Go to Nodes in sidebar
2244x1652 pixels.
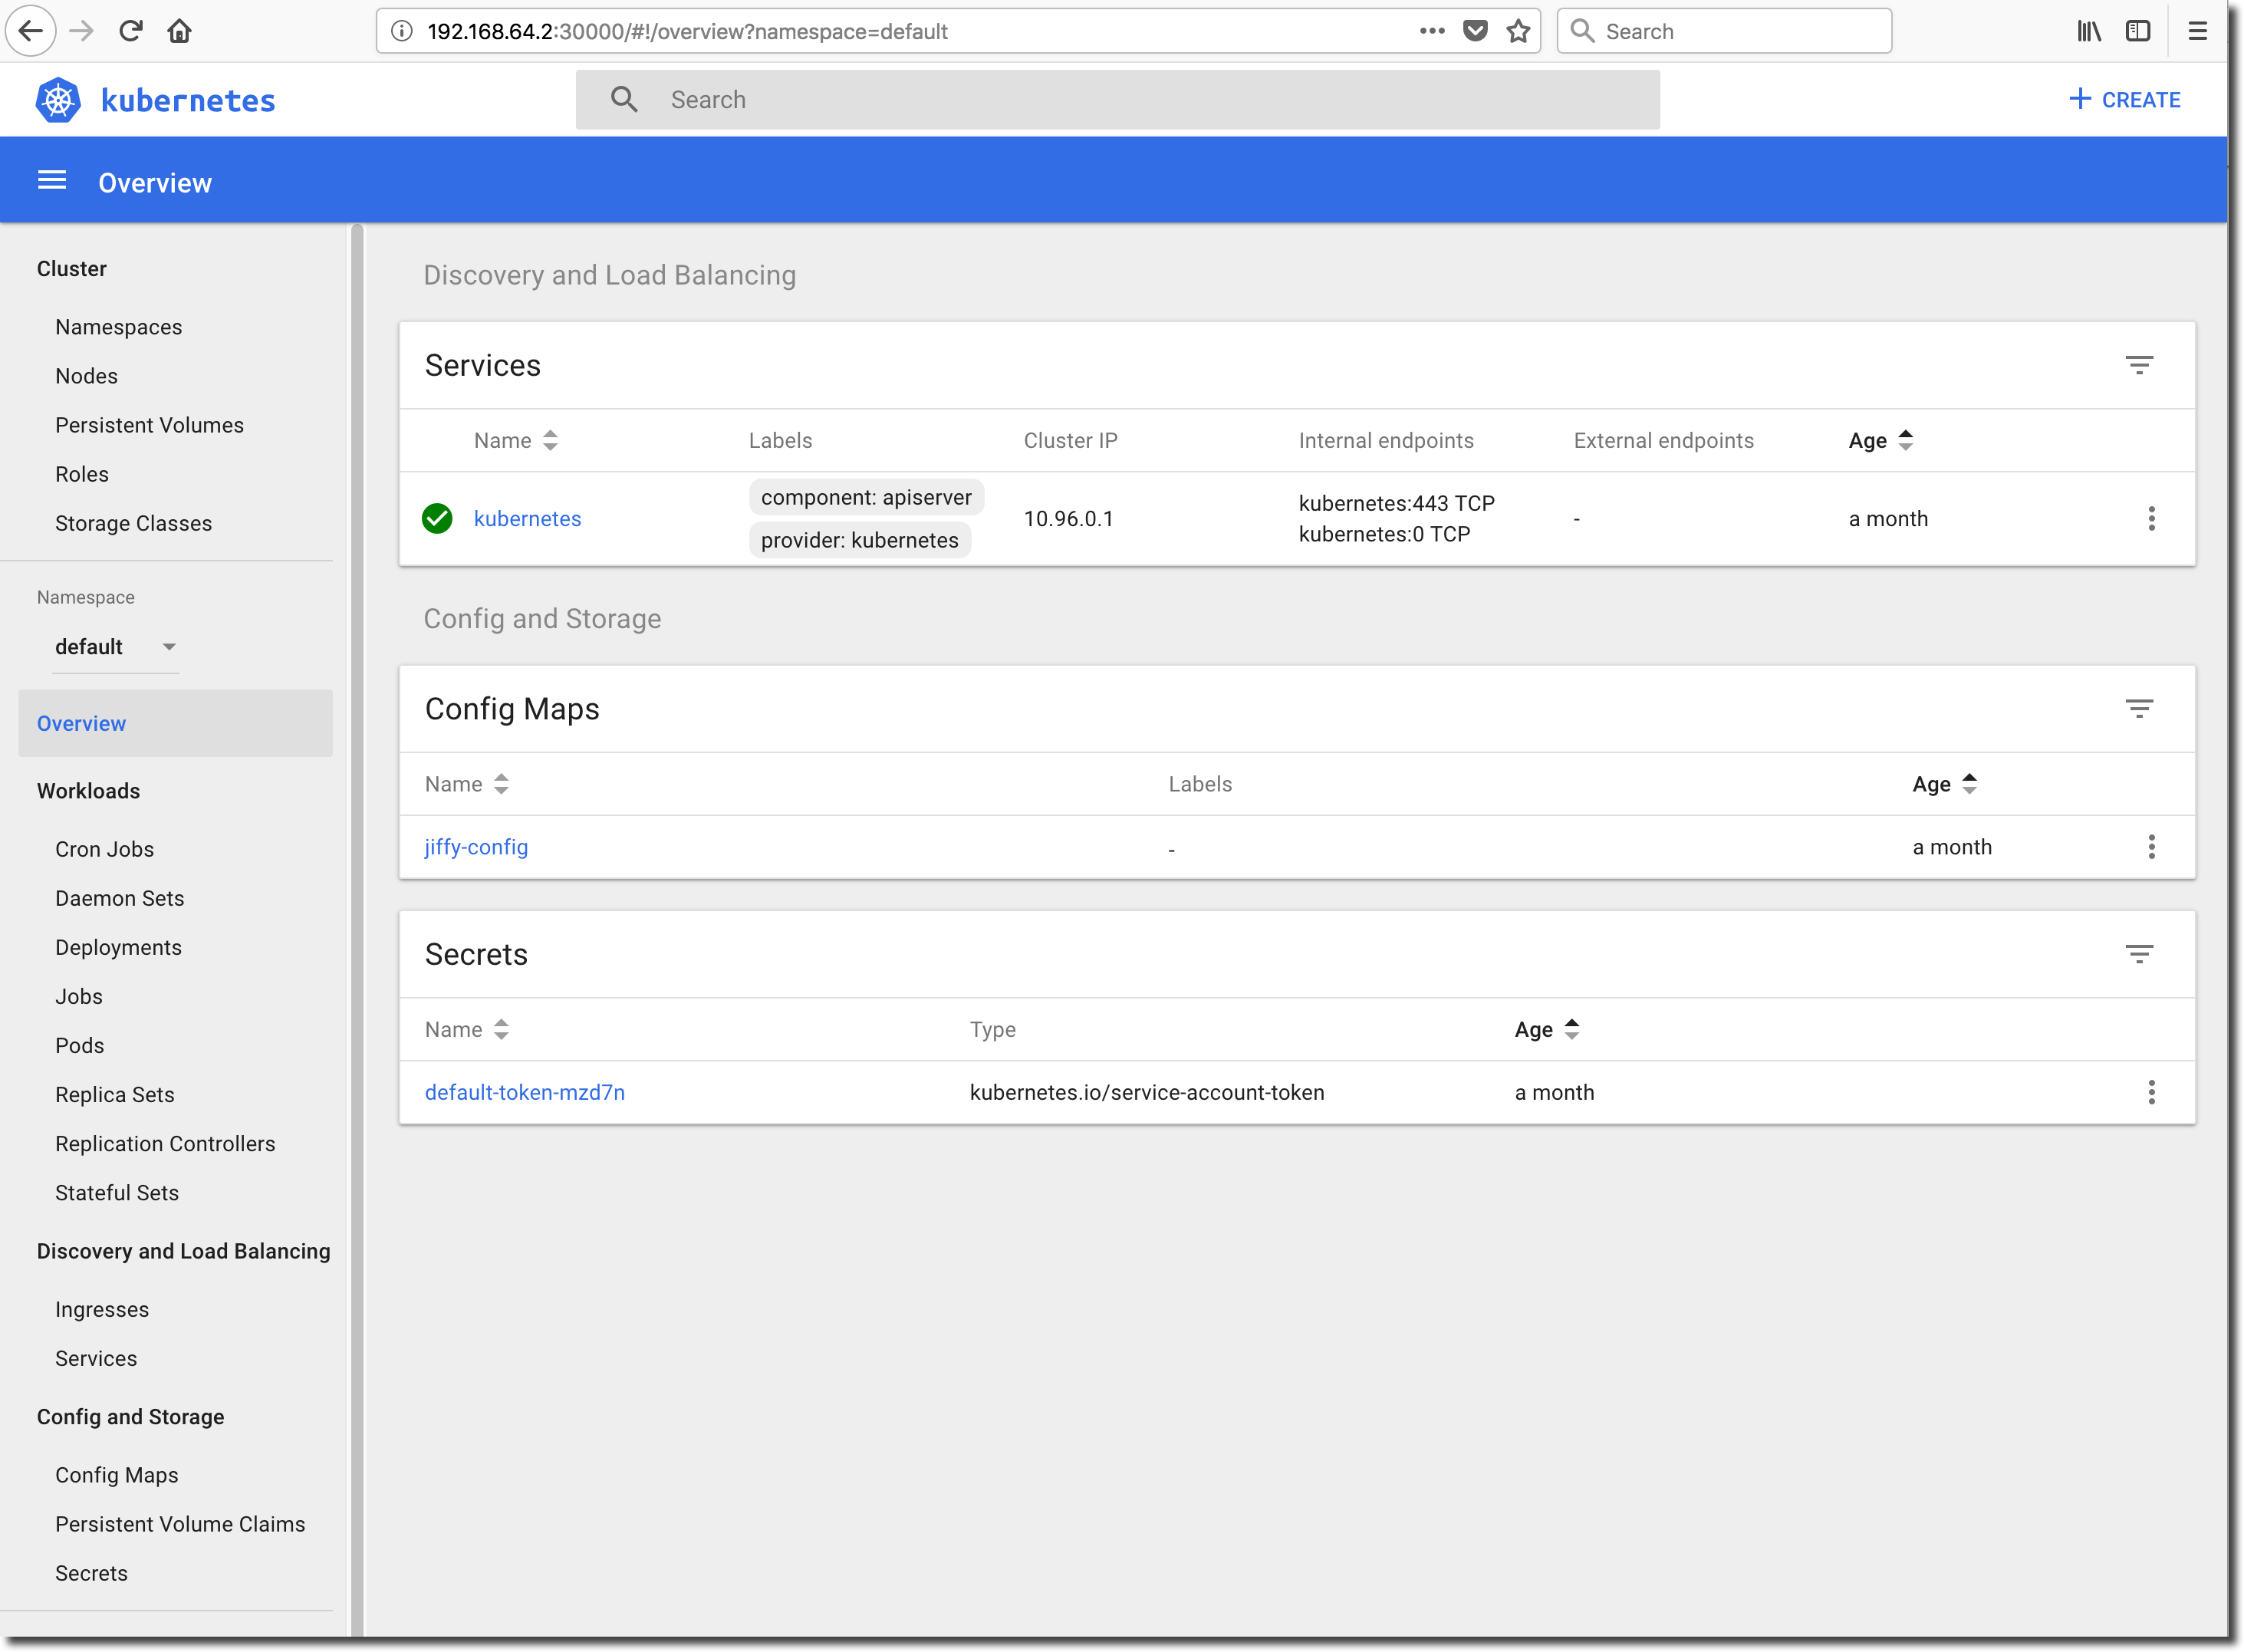[86, 376]
